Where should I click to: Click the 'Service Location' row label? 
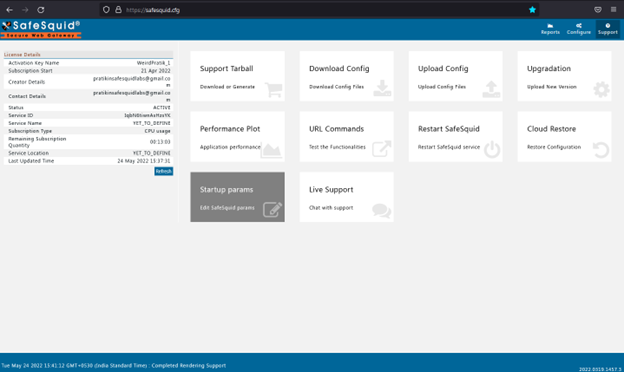[28, 153]
